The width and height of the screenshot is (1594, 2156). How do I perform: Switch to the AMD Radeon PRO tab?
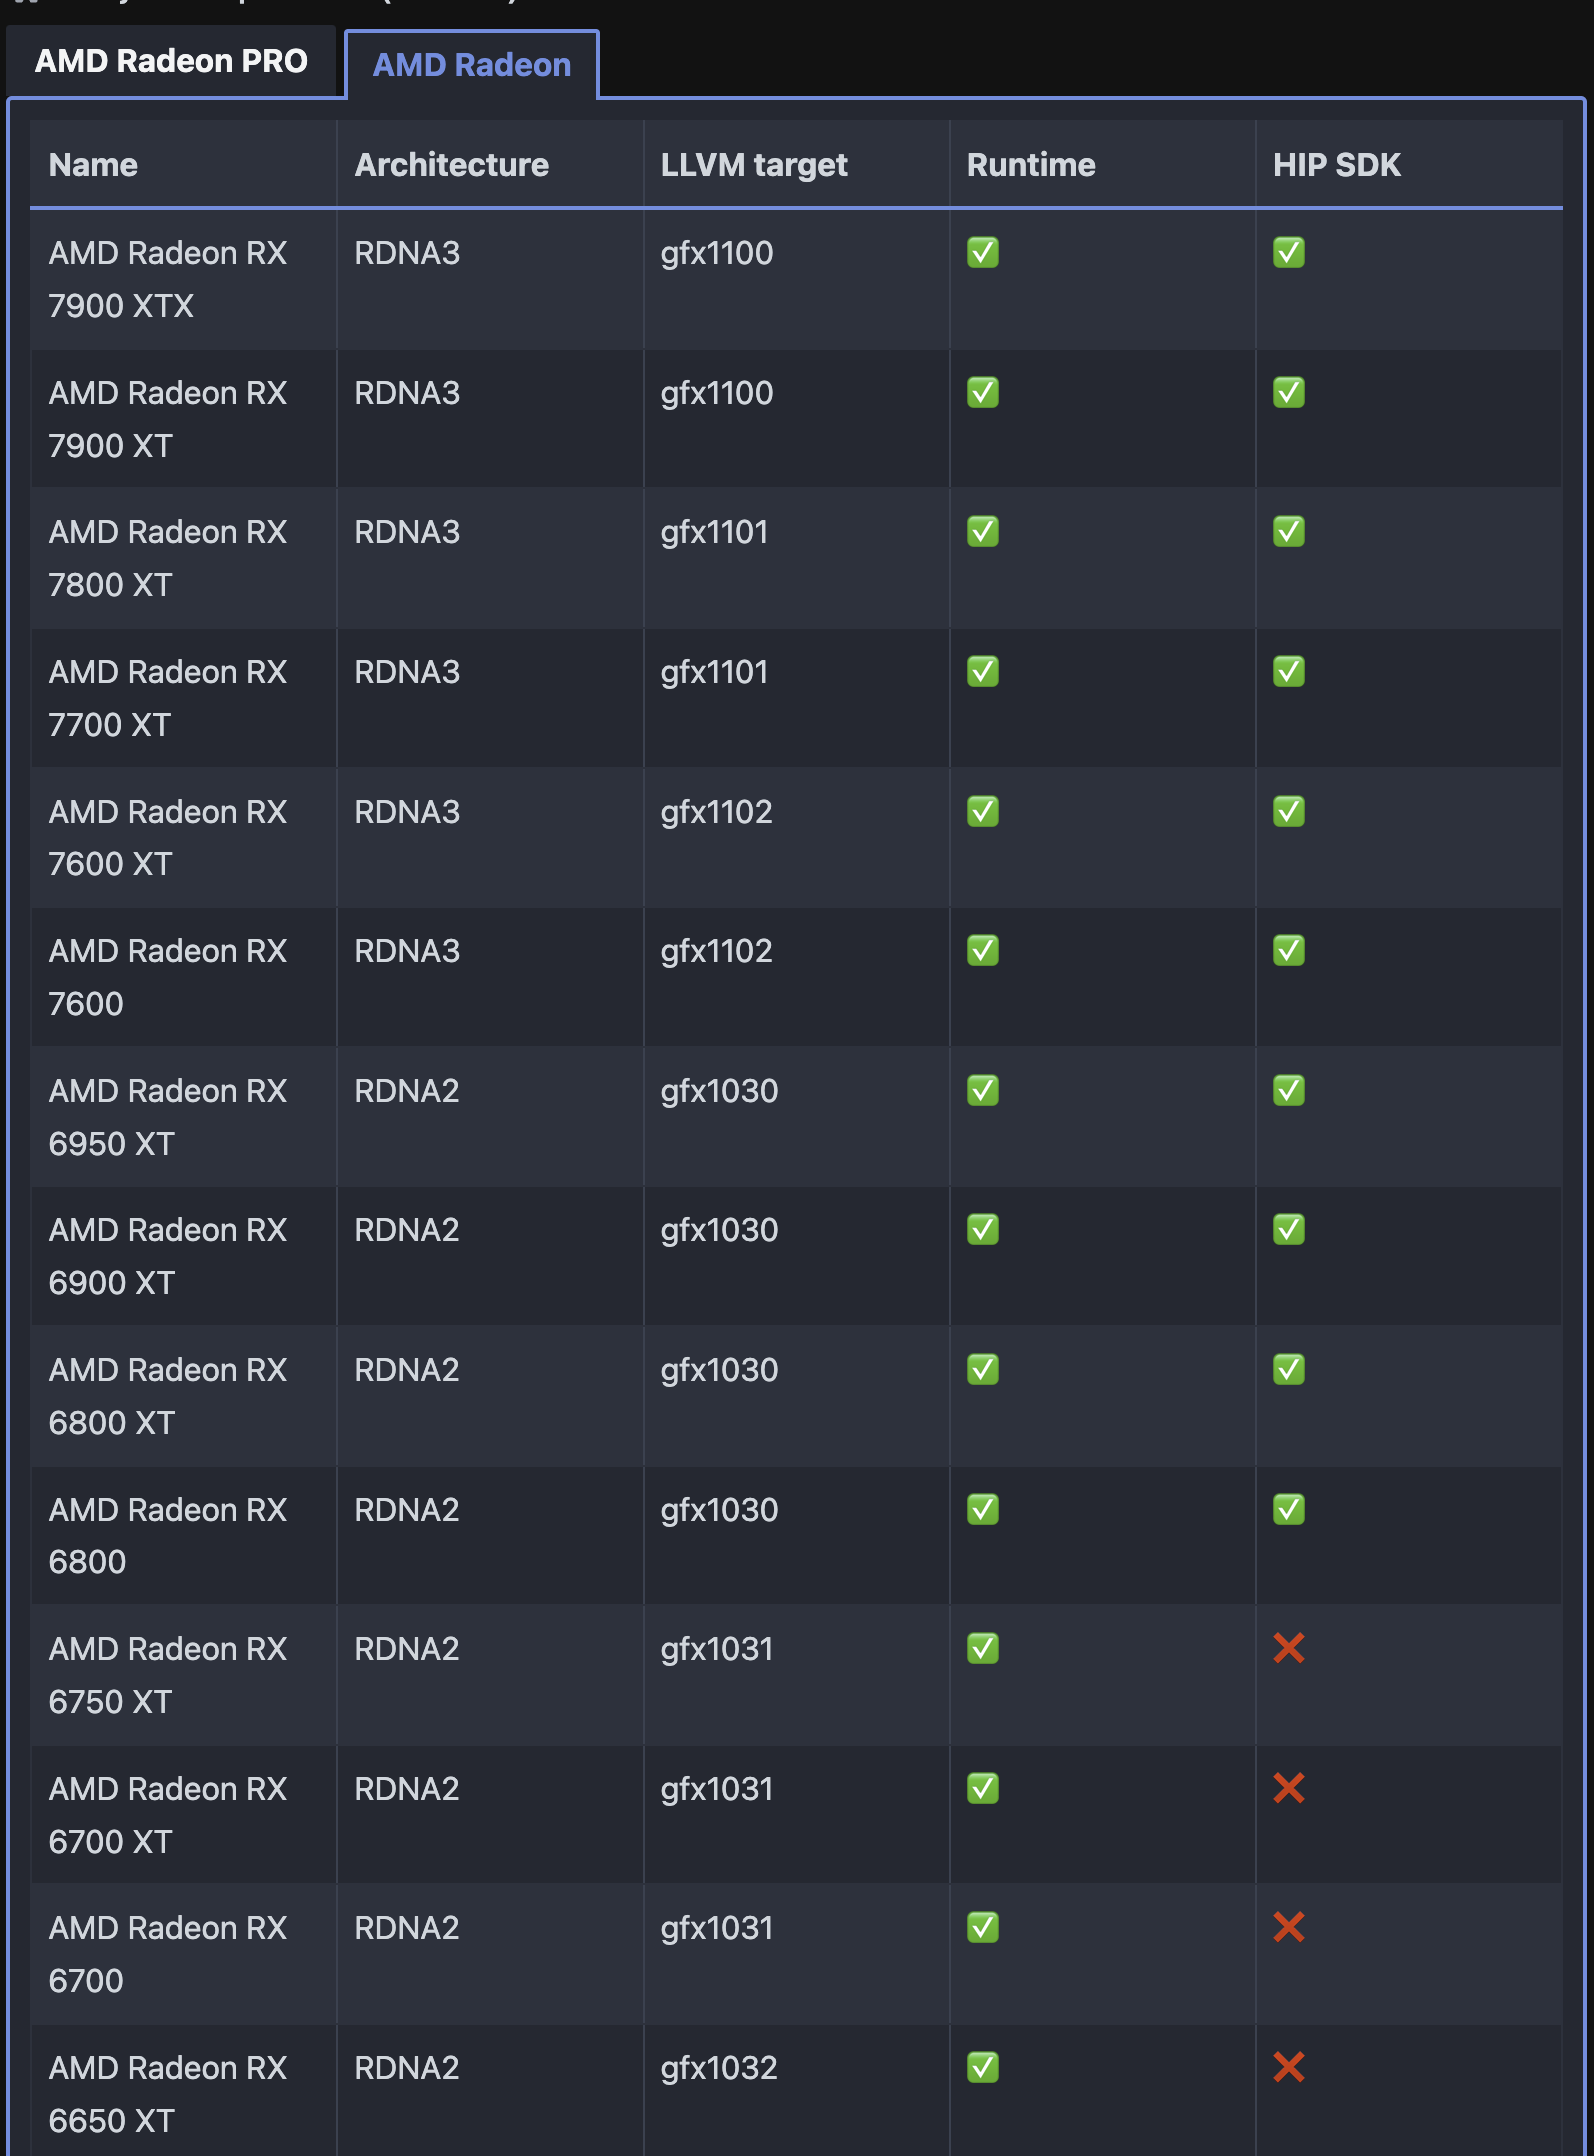click(x=171, y=62)
